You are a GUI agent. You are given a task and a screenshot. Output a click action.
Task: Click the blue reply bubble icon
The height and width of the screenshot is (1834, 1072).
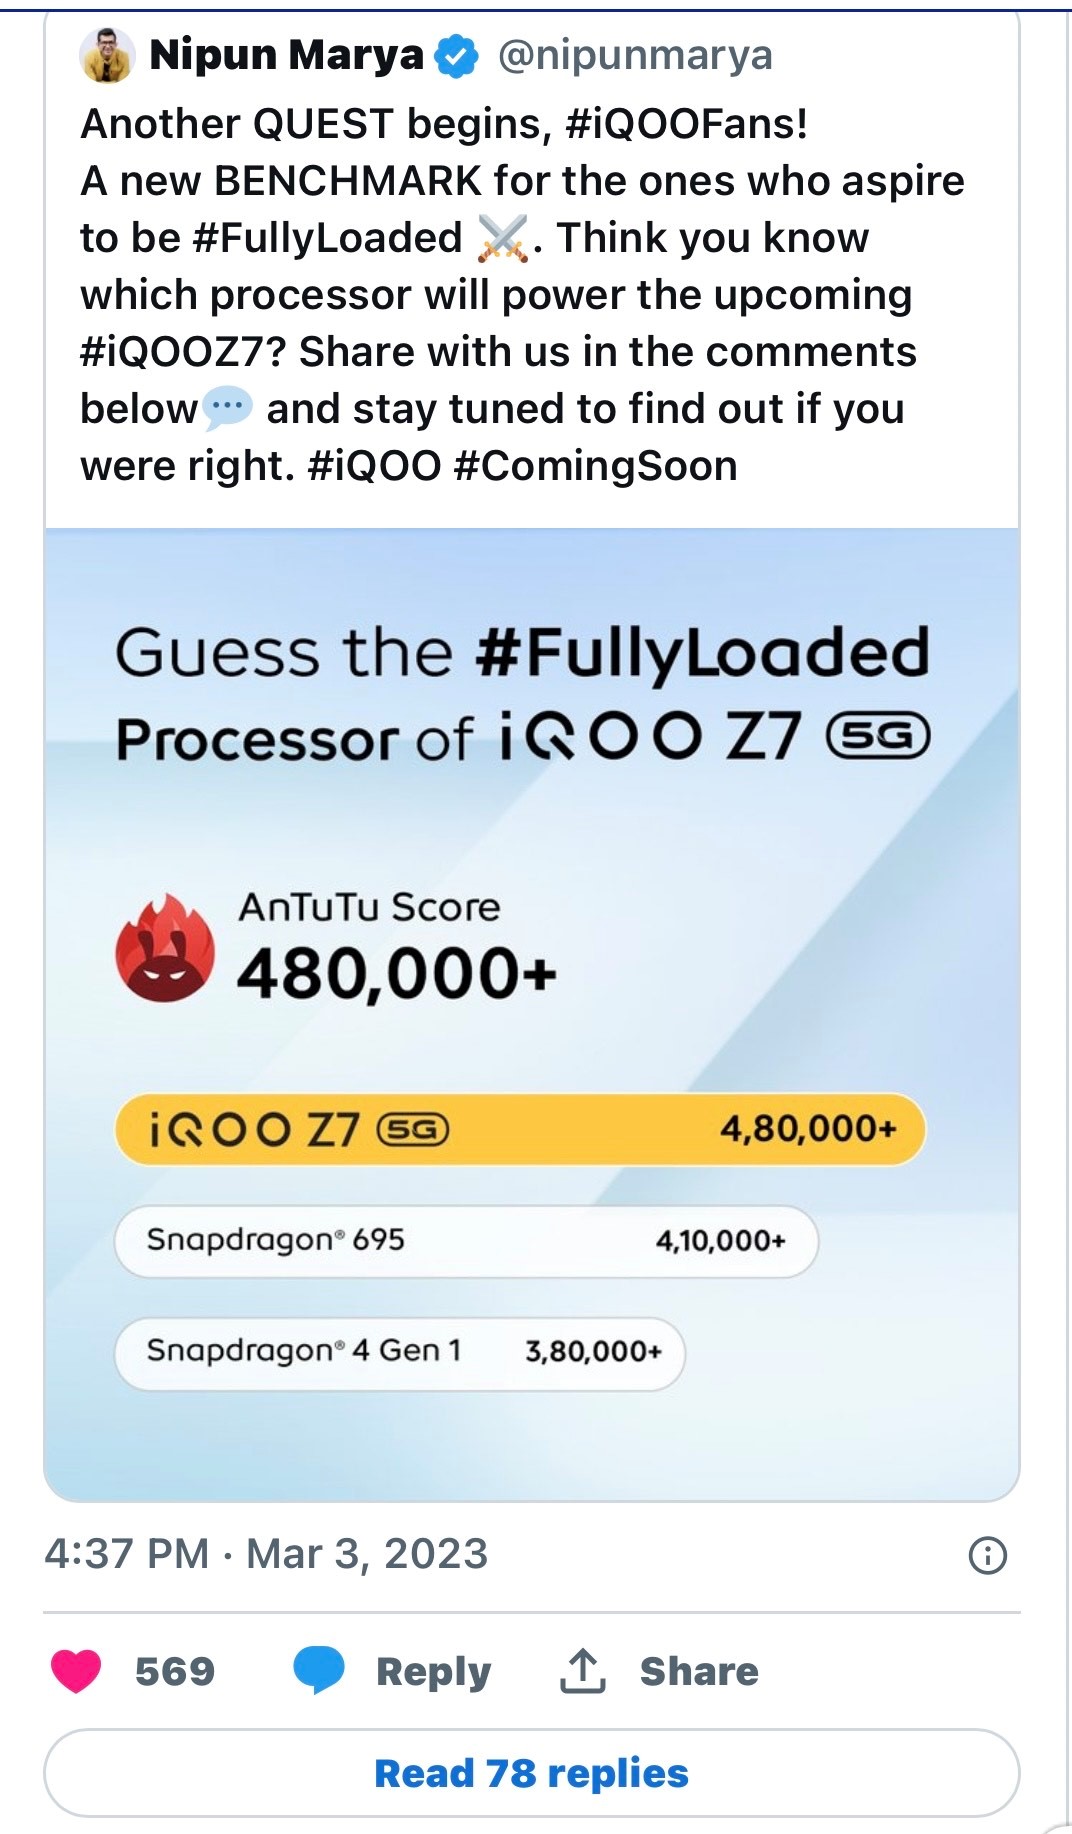pos(319,1670)
